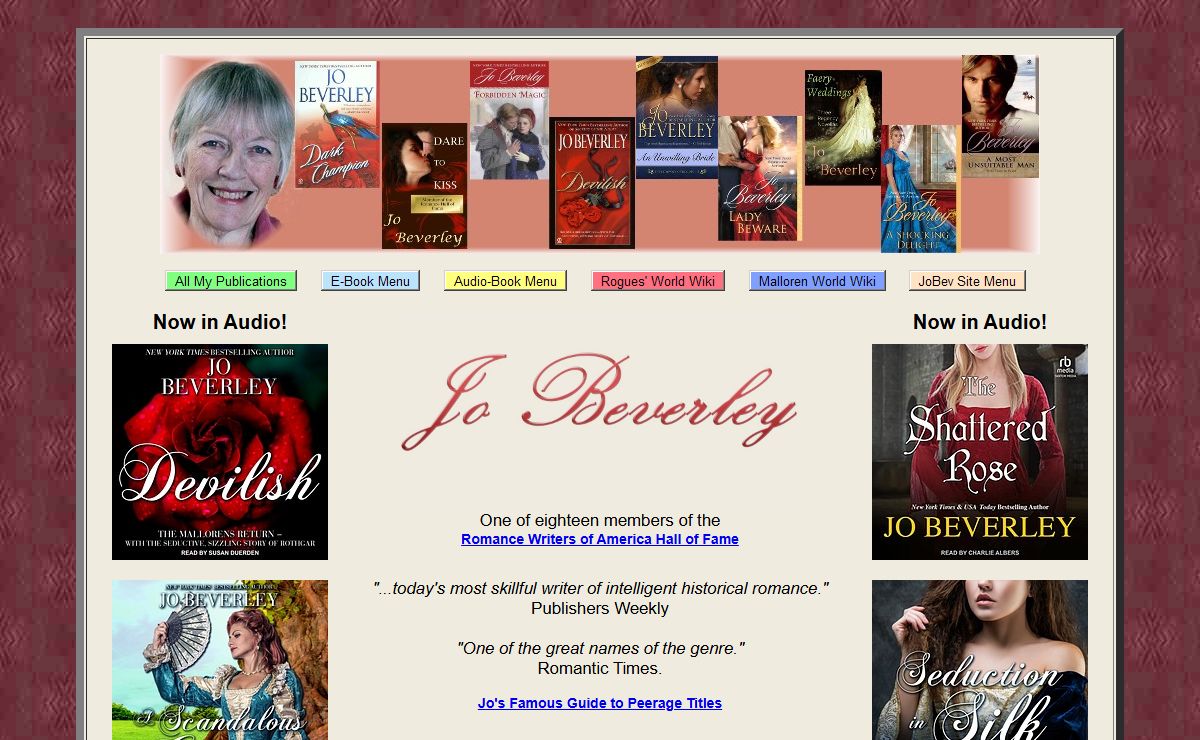
Task: Open the All My Publications menu
Action: coord(231,281)
